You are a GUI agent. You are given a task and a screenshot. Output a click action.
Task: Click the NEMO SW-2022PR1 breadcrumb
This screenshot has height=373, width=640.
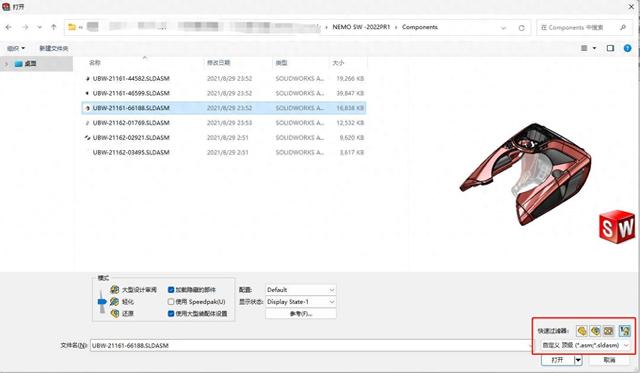(x=361, y=27)
